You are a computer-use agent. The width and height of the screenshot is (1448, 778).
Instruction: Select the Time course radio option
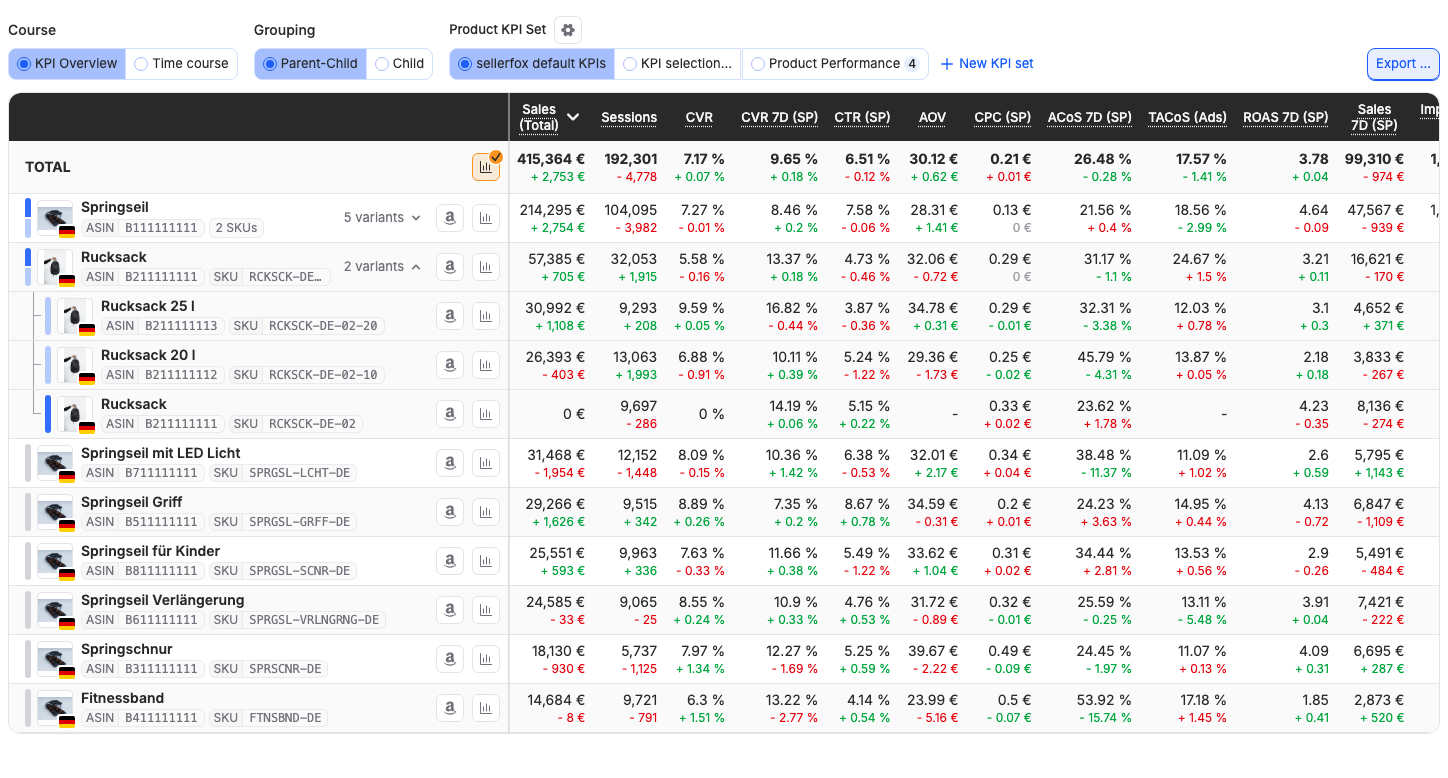[x=182, y=64]
